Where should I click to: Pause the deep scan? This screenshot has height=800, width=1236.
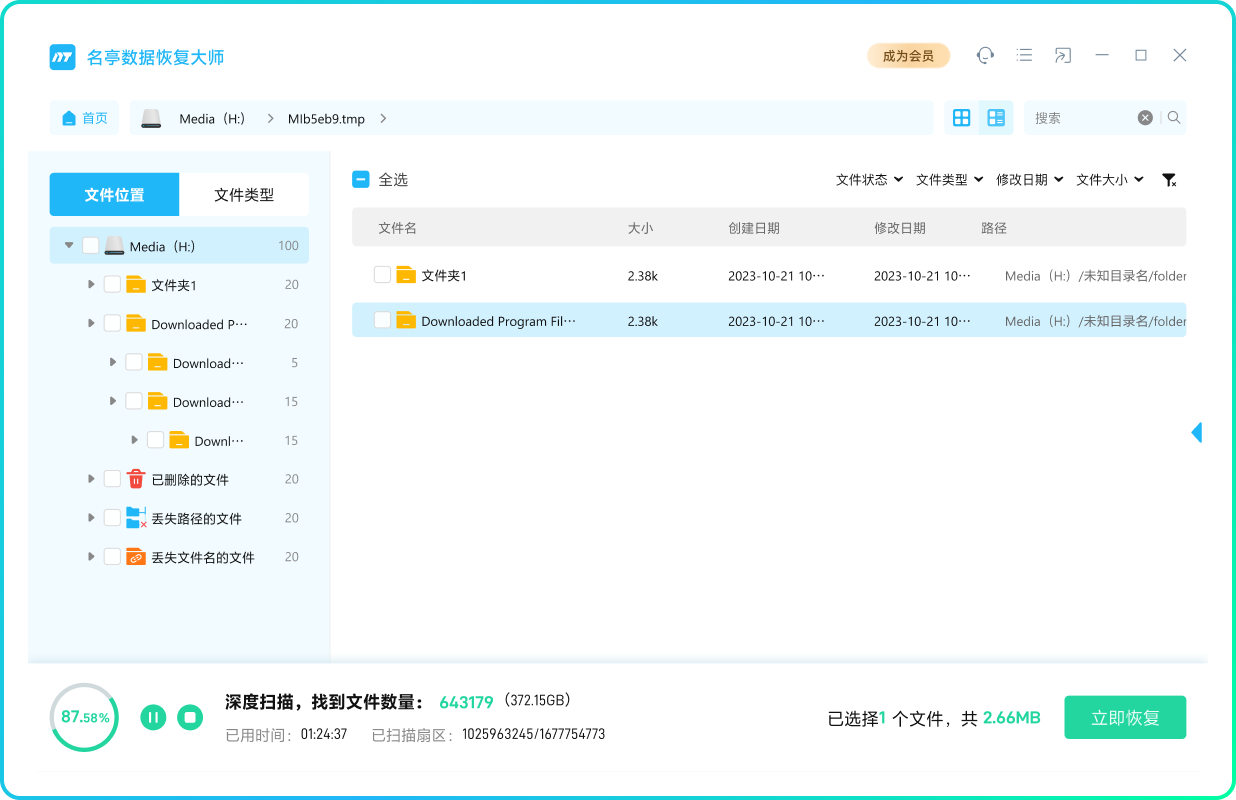[x=153, y=717]
